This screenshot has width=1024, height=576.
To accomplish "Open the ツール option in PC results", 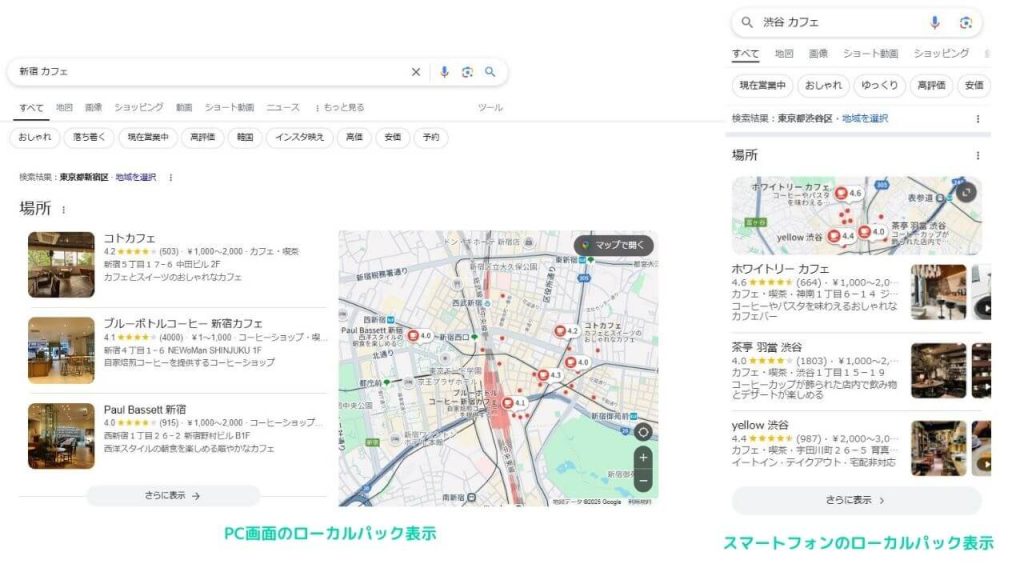I will click(x=490, y=108).
